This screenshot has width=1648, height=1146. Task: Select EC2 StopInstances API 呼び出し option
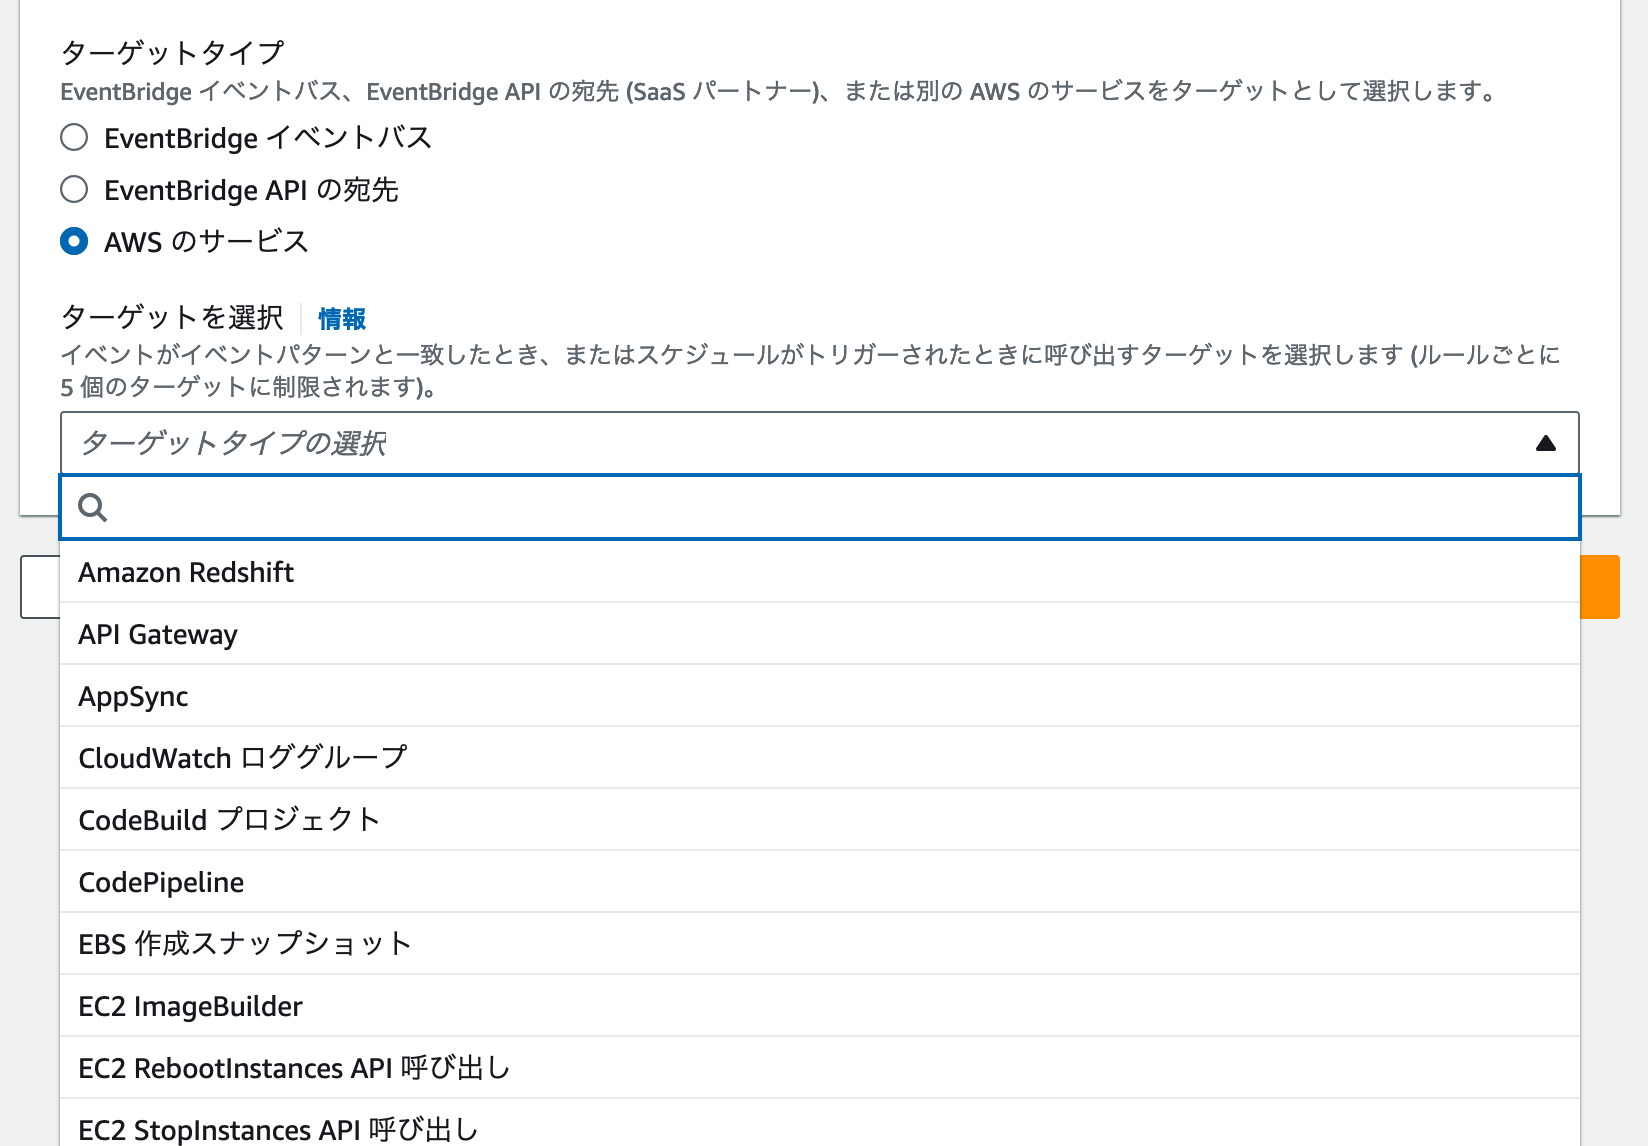[x=820, y=1123]
